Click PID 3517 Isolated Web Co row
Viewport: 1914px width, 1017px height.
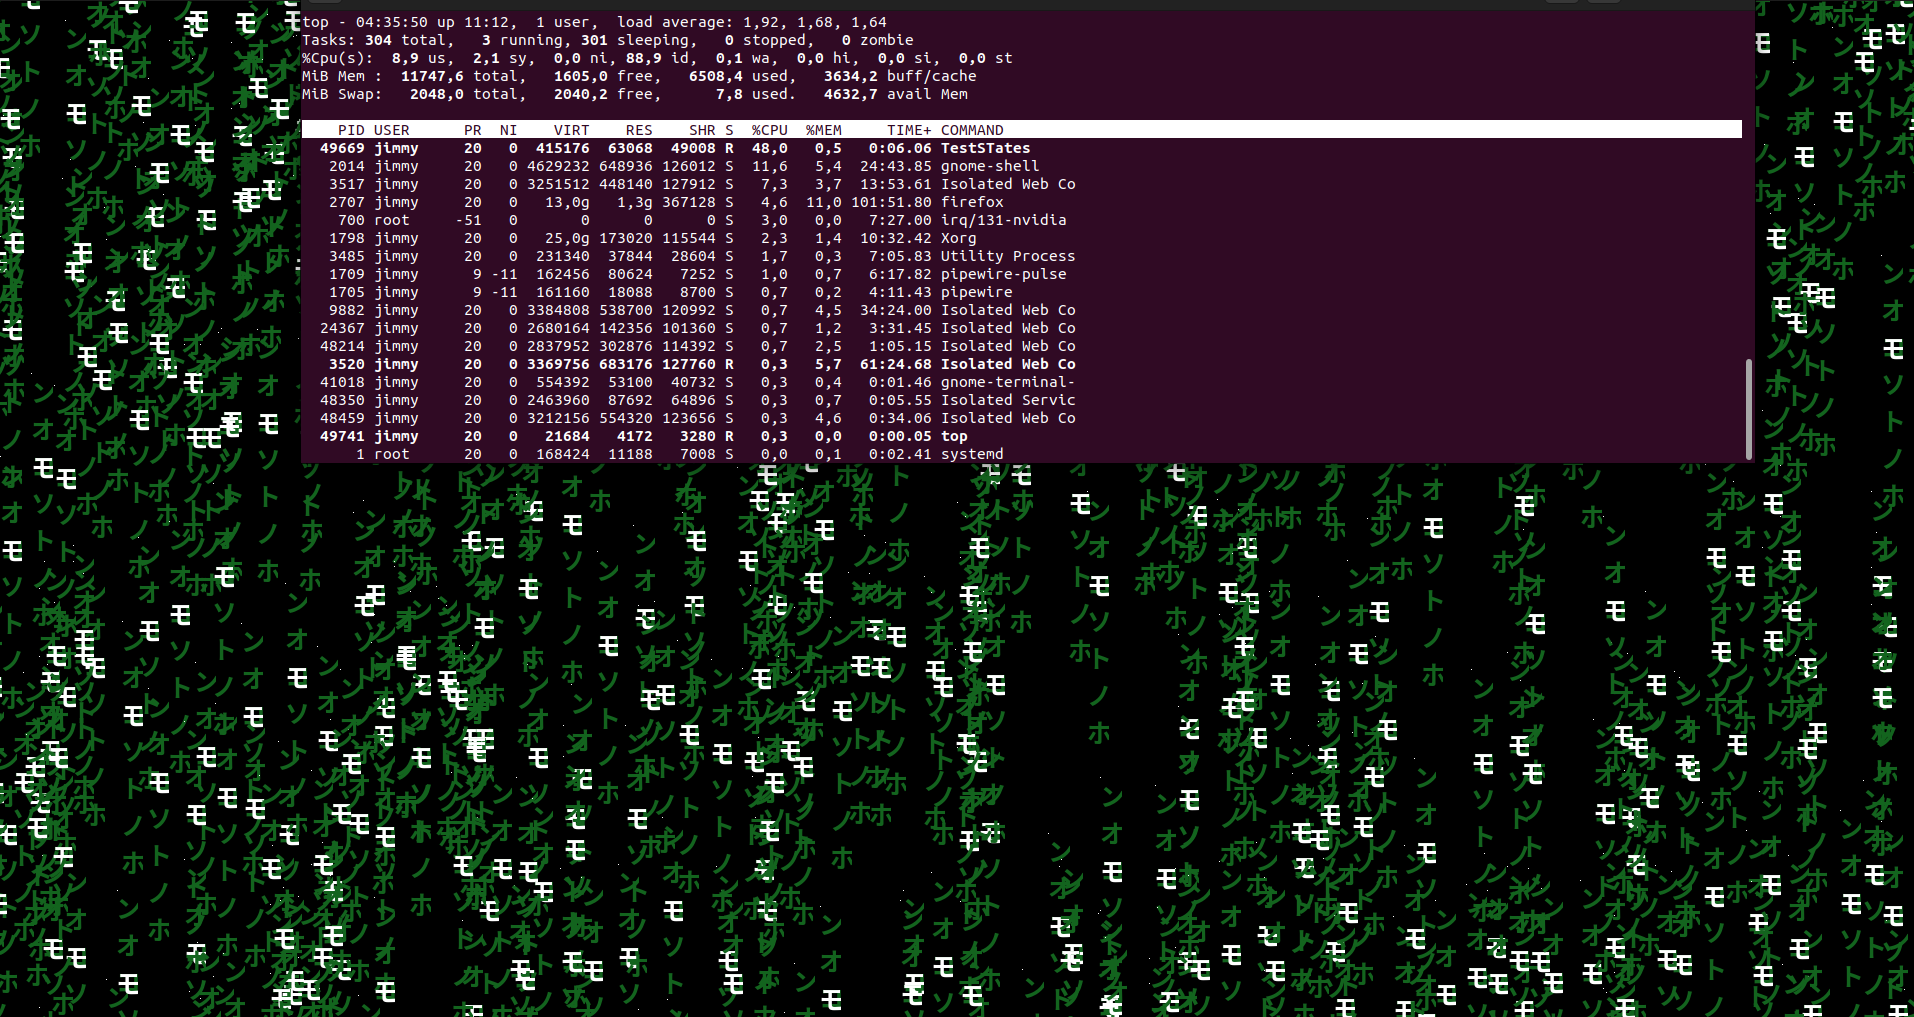tap(1021, 184)
